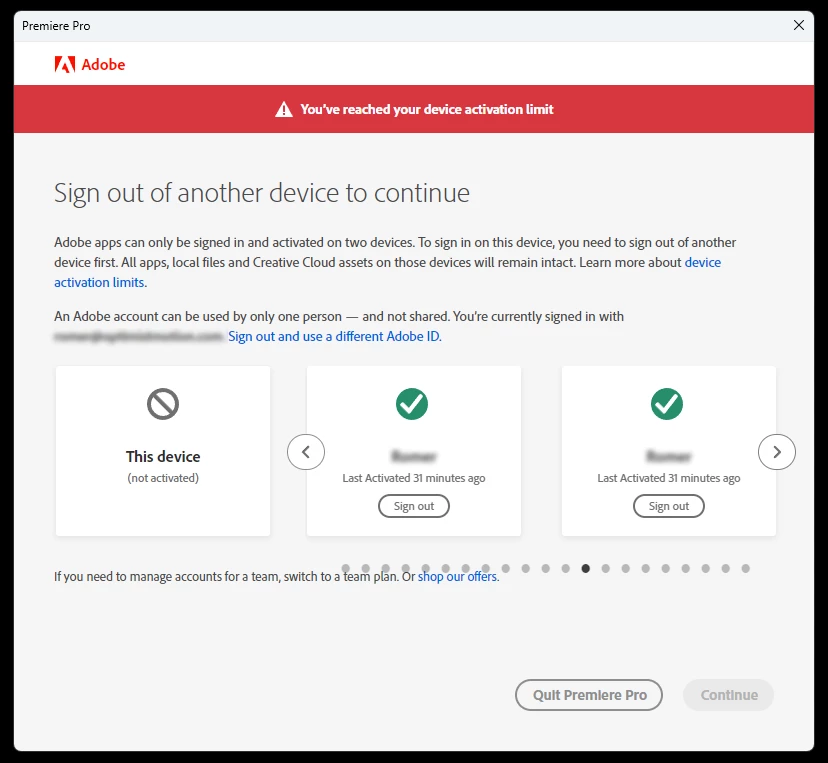Click the (not activated) status text
This screenshot has width=828, height=763.
pos(163,478)
